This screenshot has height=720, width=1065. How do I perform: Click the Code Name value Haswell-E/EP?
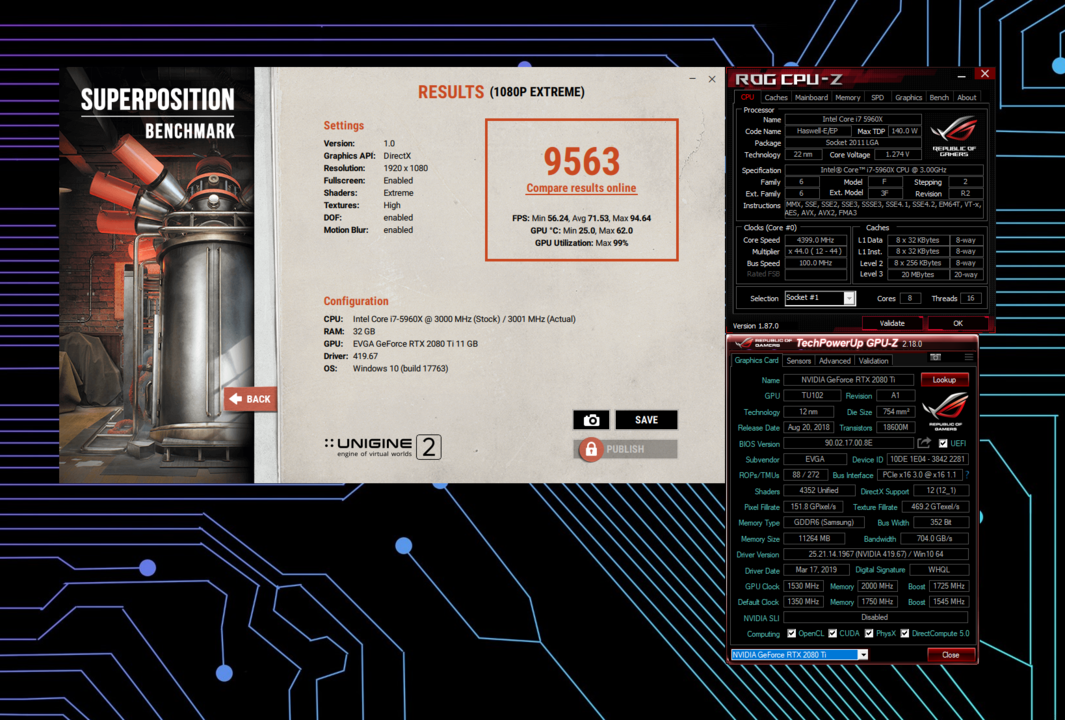[x=816, y=131]
